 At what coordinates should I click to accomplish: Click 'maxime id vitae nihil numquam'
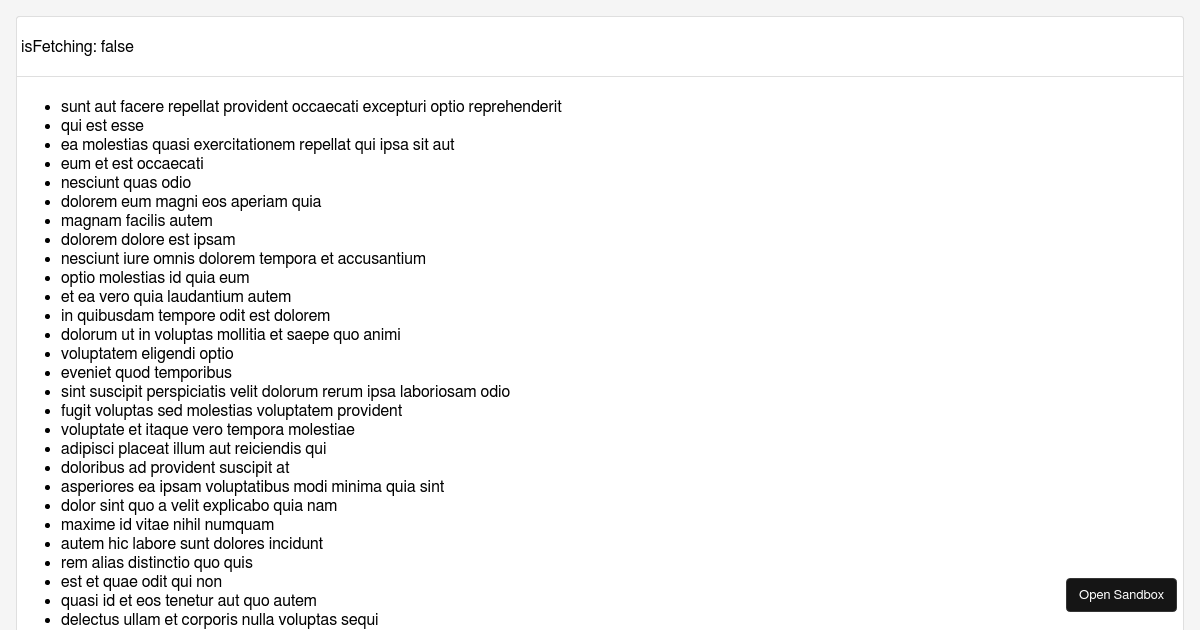pyautogui.click(x=167, y=525)
